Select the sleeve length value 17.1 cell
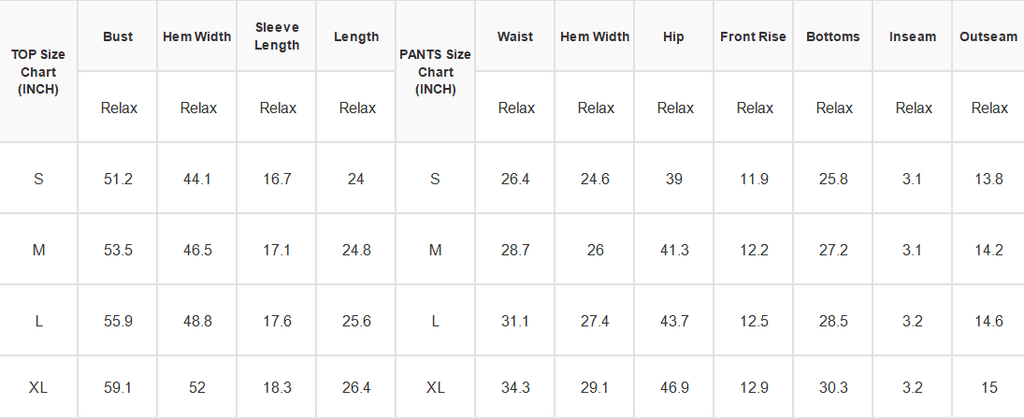 (x=276, y=250)
